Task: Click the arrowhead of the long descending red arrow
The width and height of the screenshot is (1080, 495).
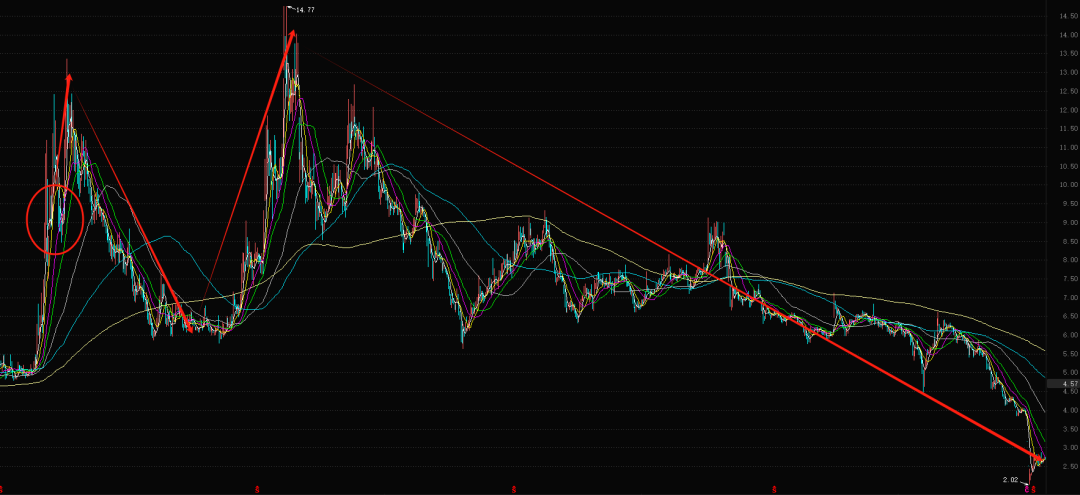Action: [x=1040, y=458]
